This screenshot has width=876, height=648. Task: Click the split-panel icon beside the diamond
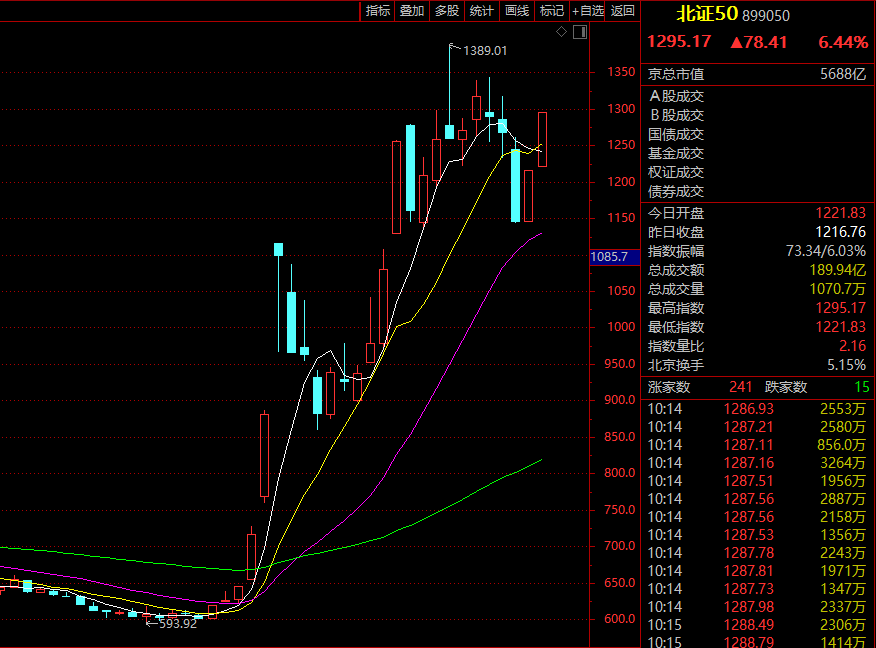[578, 33]
